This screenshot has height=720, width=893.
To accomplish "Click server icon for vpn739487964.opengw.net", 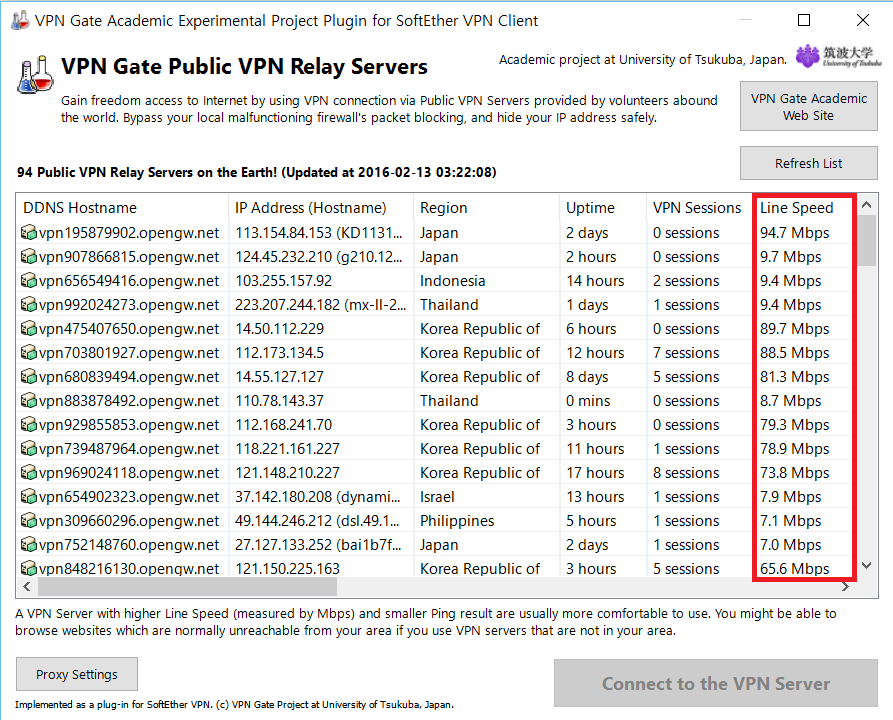I will click(28, 448).
